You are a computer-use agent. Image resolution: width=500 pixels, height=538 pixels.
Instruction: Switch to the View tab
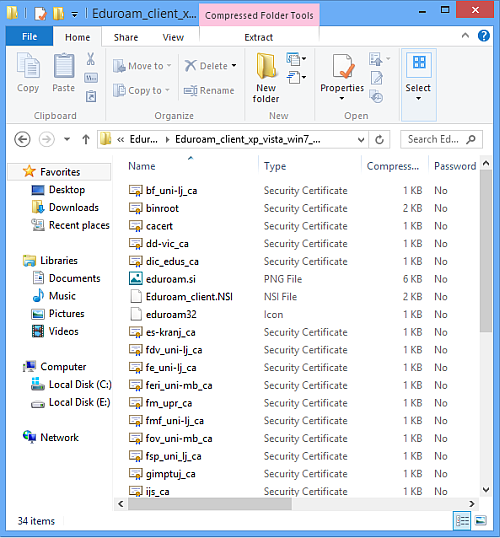coord(173,37)
